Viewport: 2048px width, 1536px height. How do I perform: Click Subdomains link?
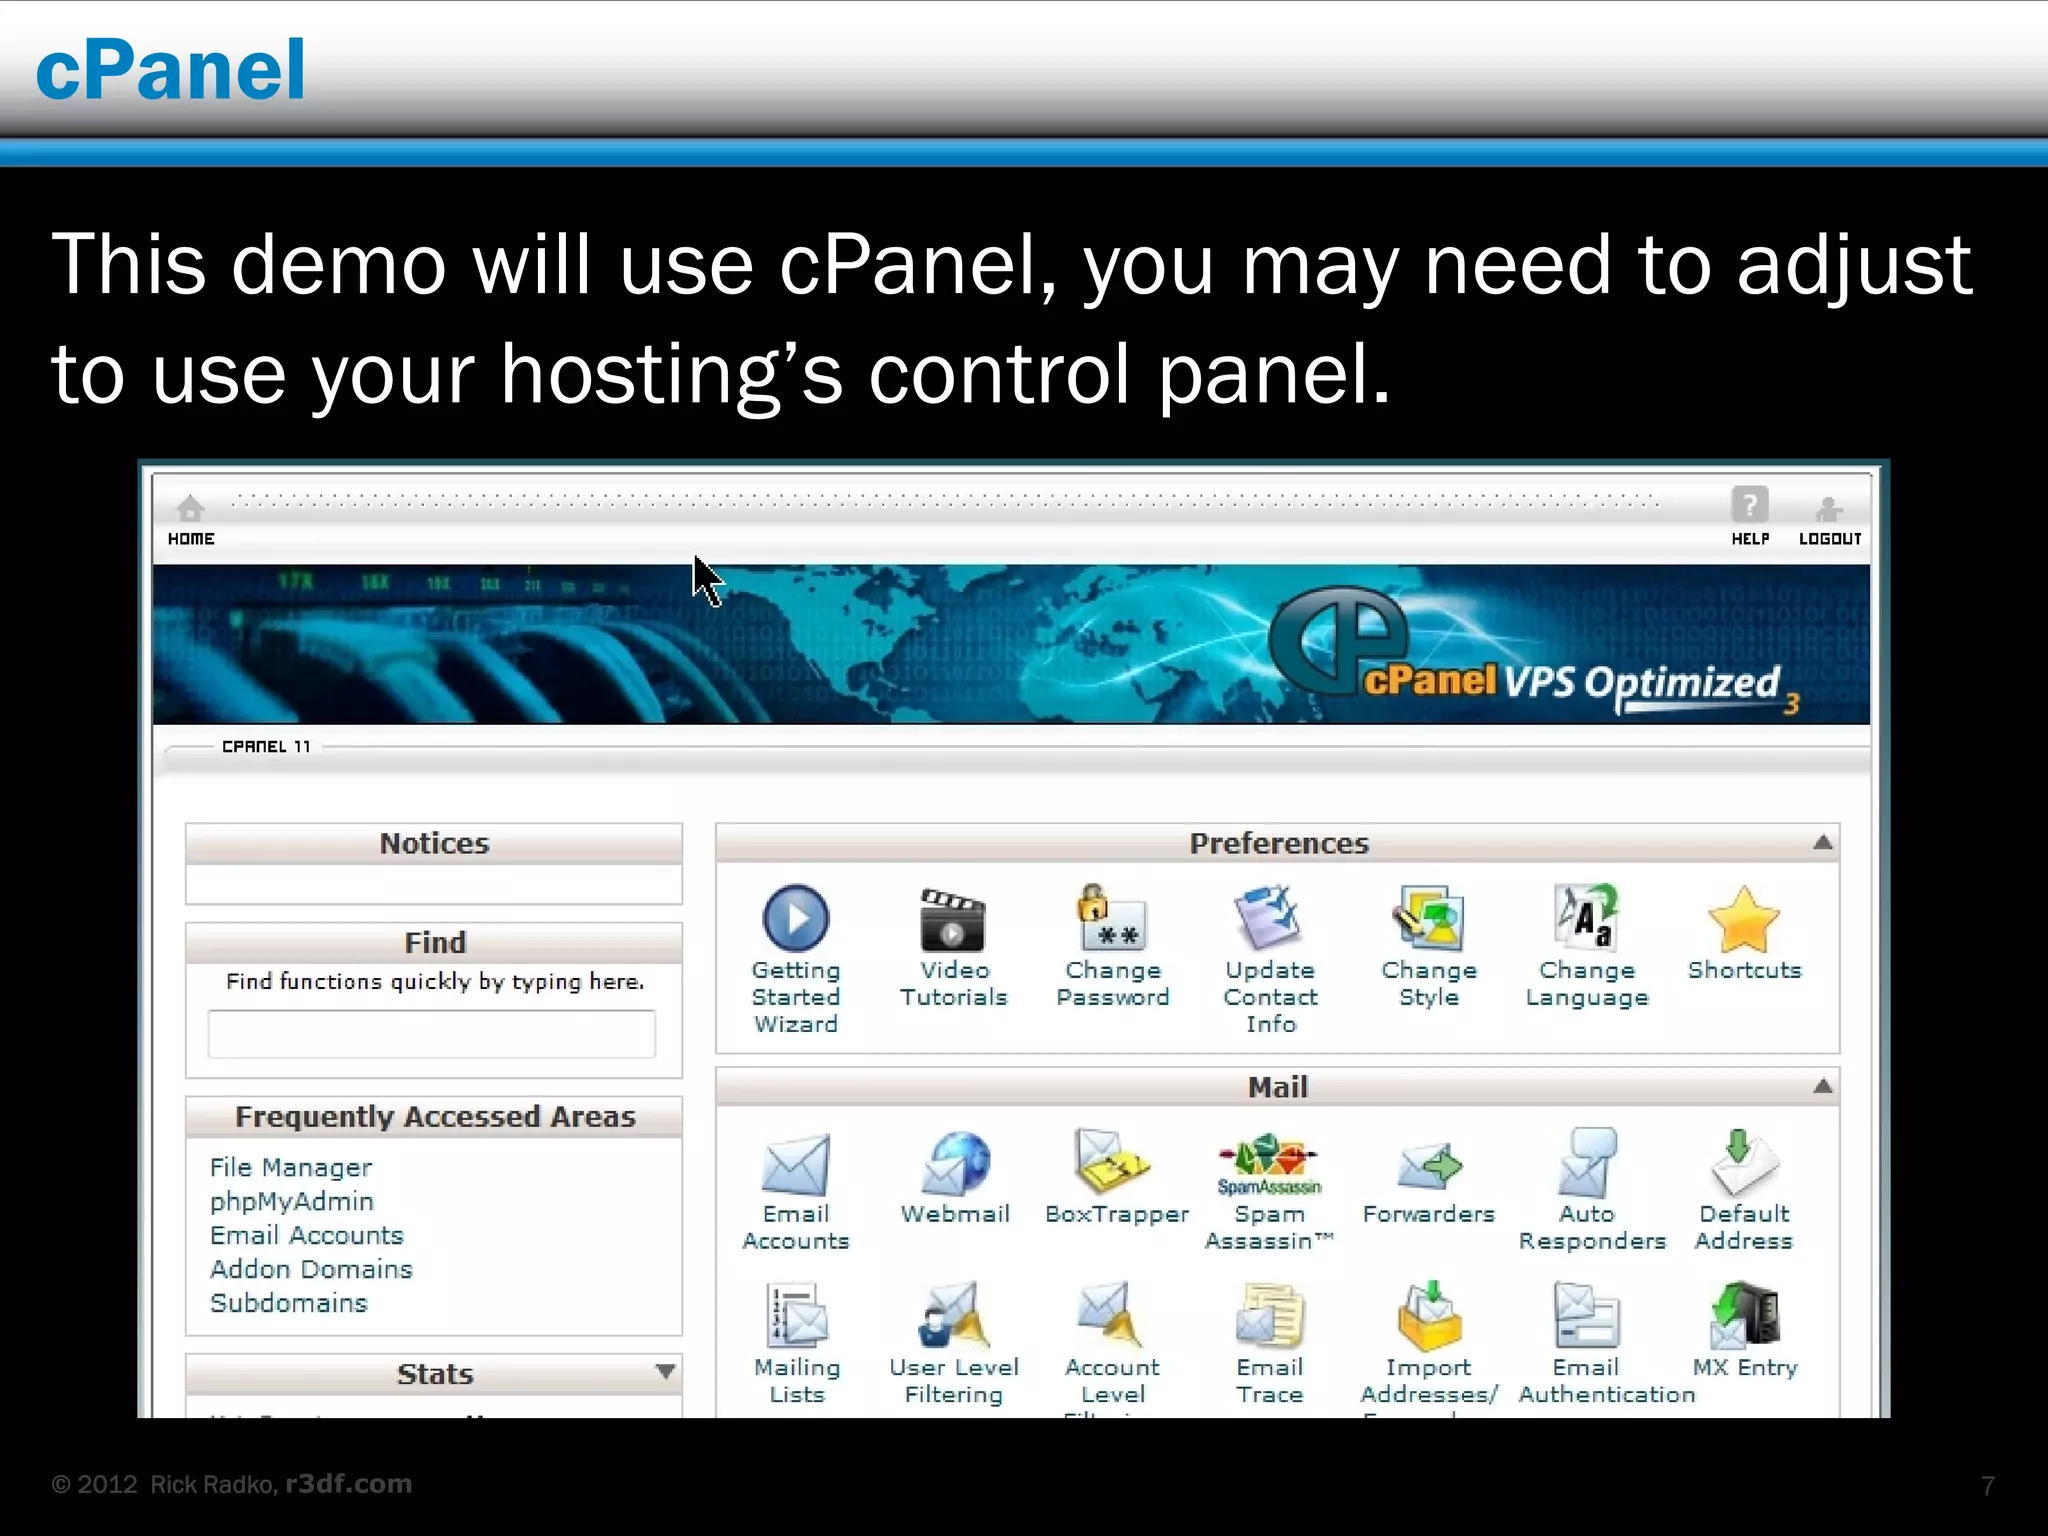point(288,1303)
